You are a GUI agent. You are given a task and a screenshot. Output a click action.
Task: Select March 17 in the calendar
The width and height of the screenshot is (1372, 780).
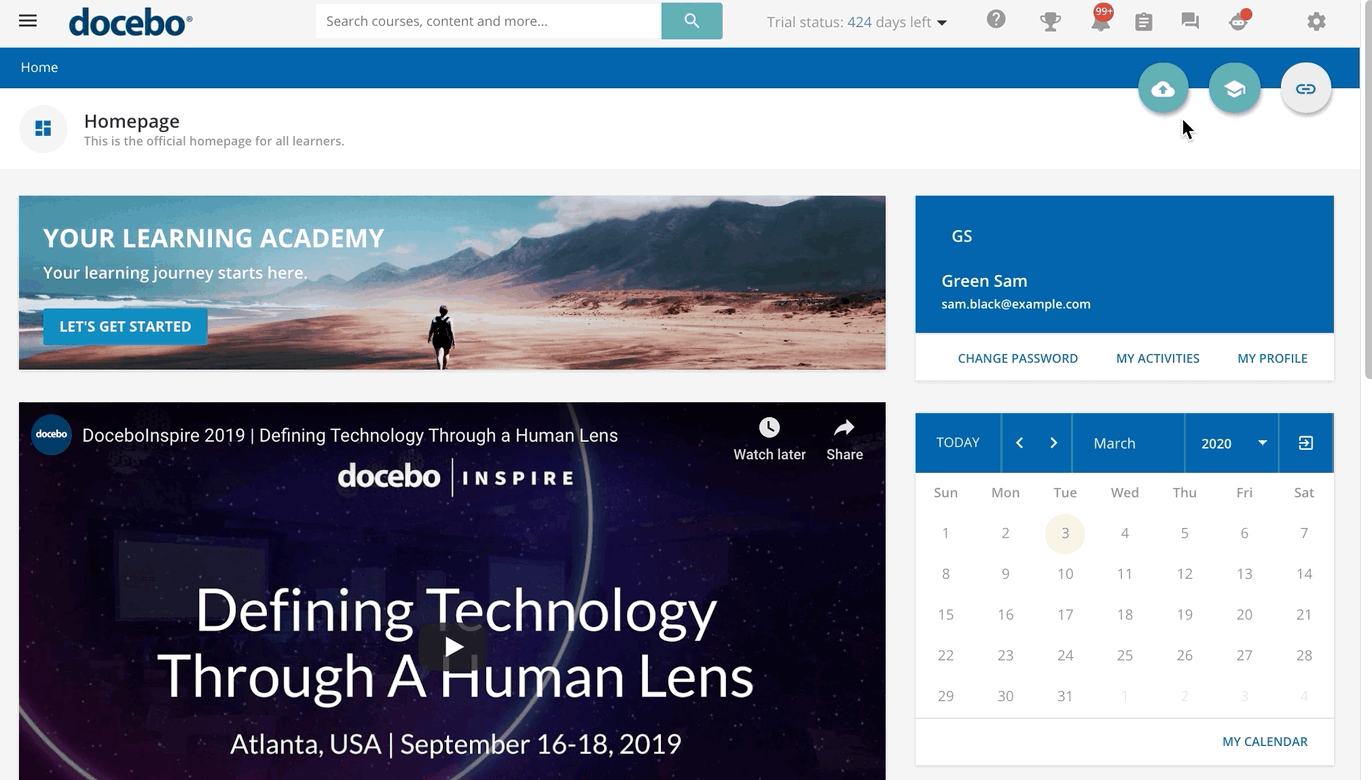[1065, 615]
